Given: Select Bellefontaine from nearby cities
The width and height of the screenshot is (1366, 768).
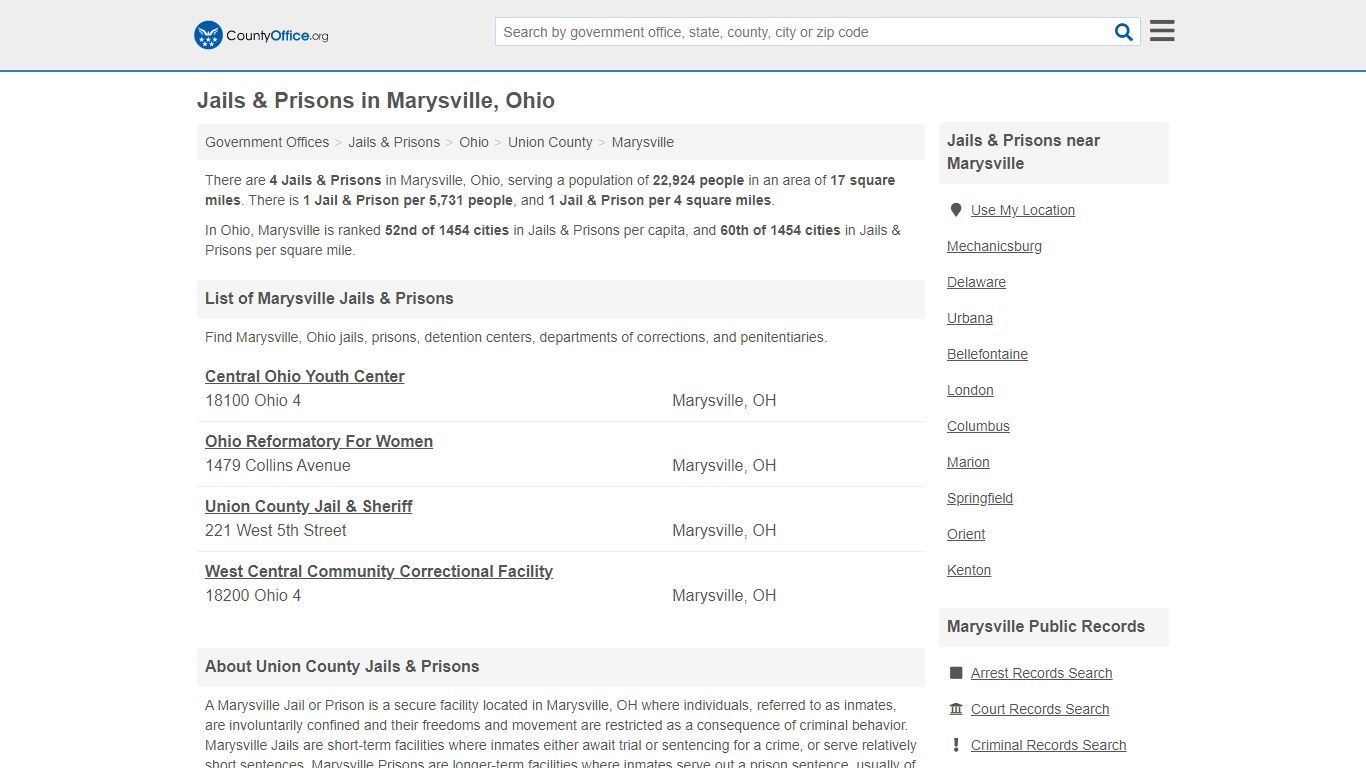Looking at the screenshot, I should tap(987, 354).
